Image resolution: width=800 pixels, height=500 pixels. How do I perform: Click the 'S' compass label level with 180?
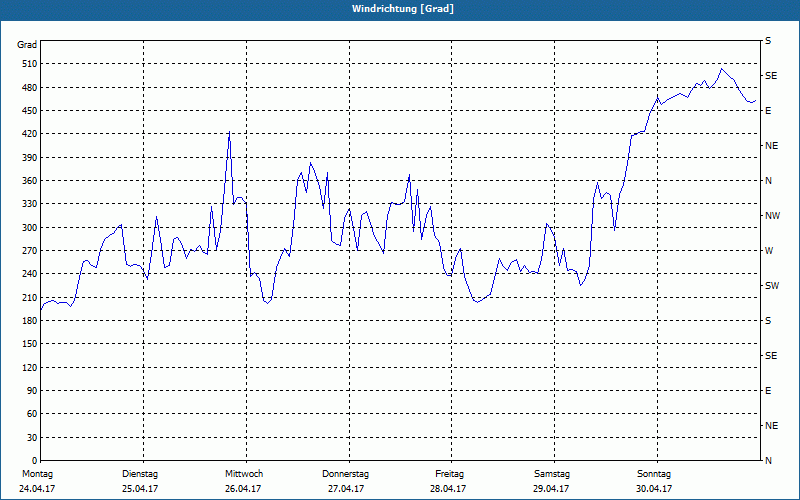point(768,320)
